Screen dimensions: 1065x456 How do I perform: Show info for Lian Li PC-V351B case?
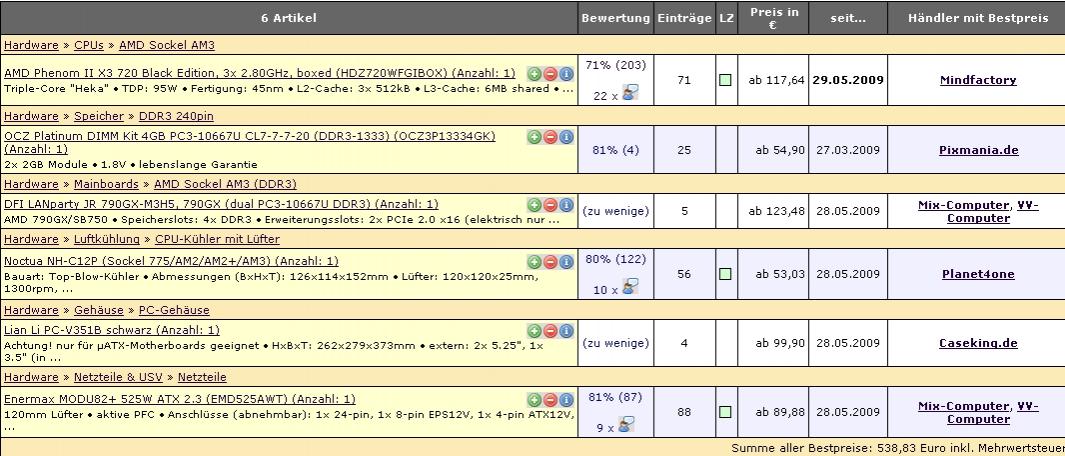click(x=566, y=332)
